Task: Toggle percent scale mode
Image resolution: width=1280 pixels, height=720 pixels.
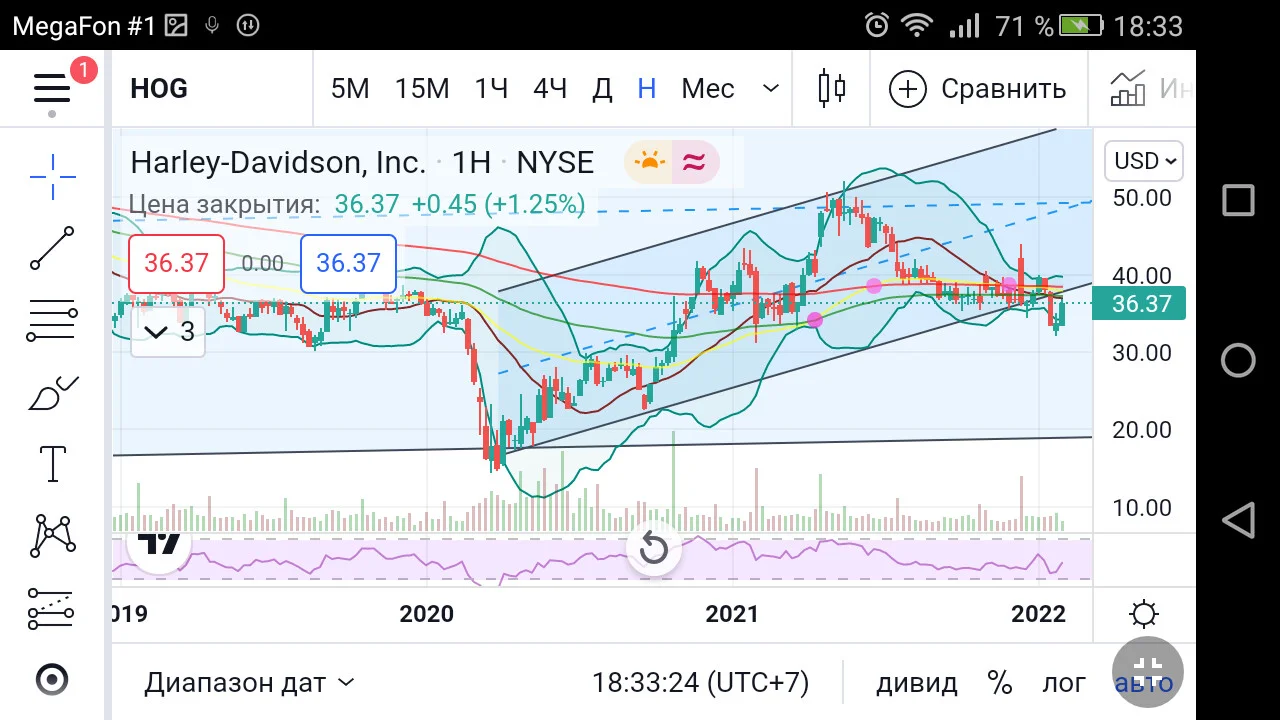Action: (999, 683)
